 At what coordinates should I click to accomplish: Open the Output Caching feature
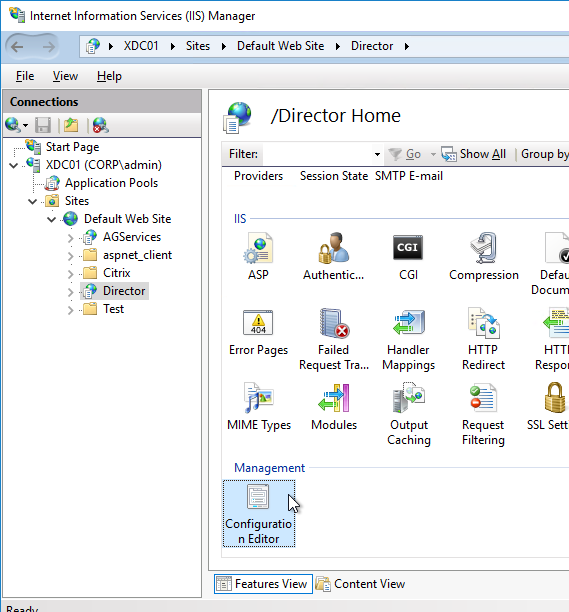pyautogui.click(x=409, y=414)
